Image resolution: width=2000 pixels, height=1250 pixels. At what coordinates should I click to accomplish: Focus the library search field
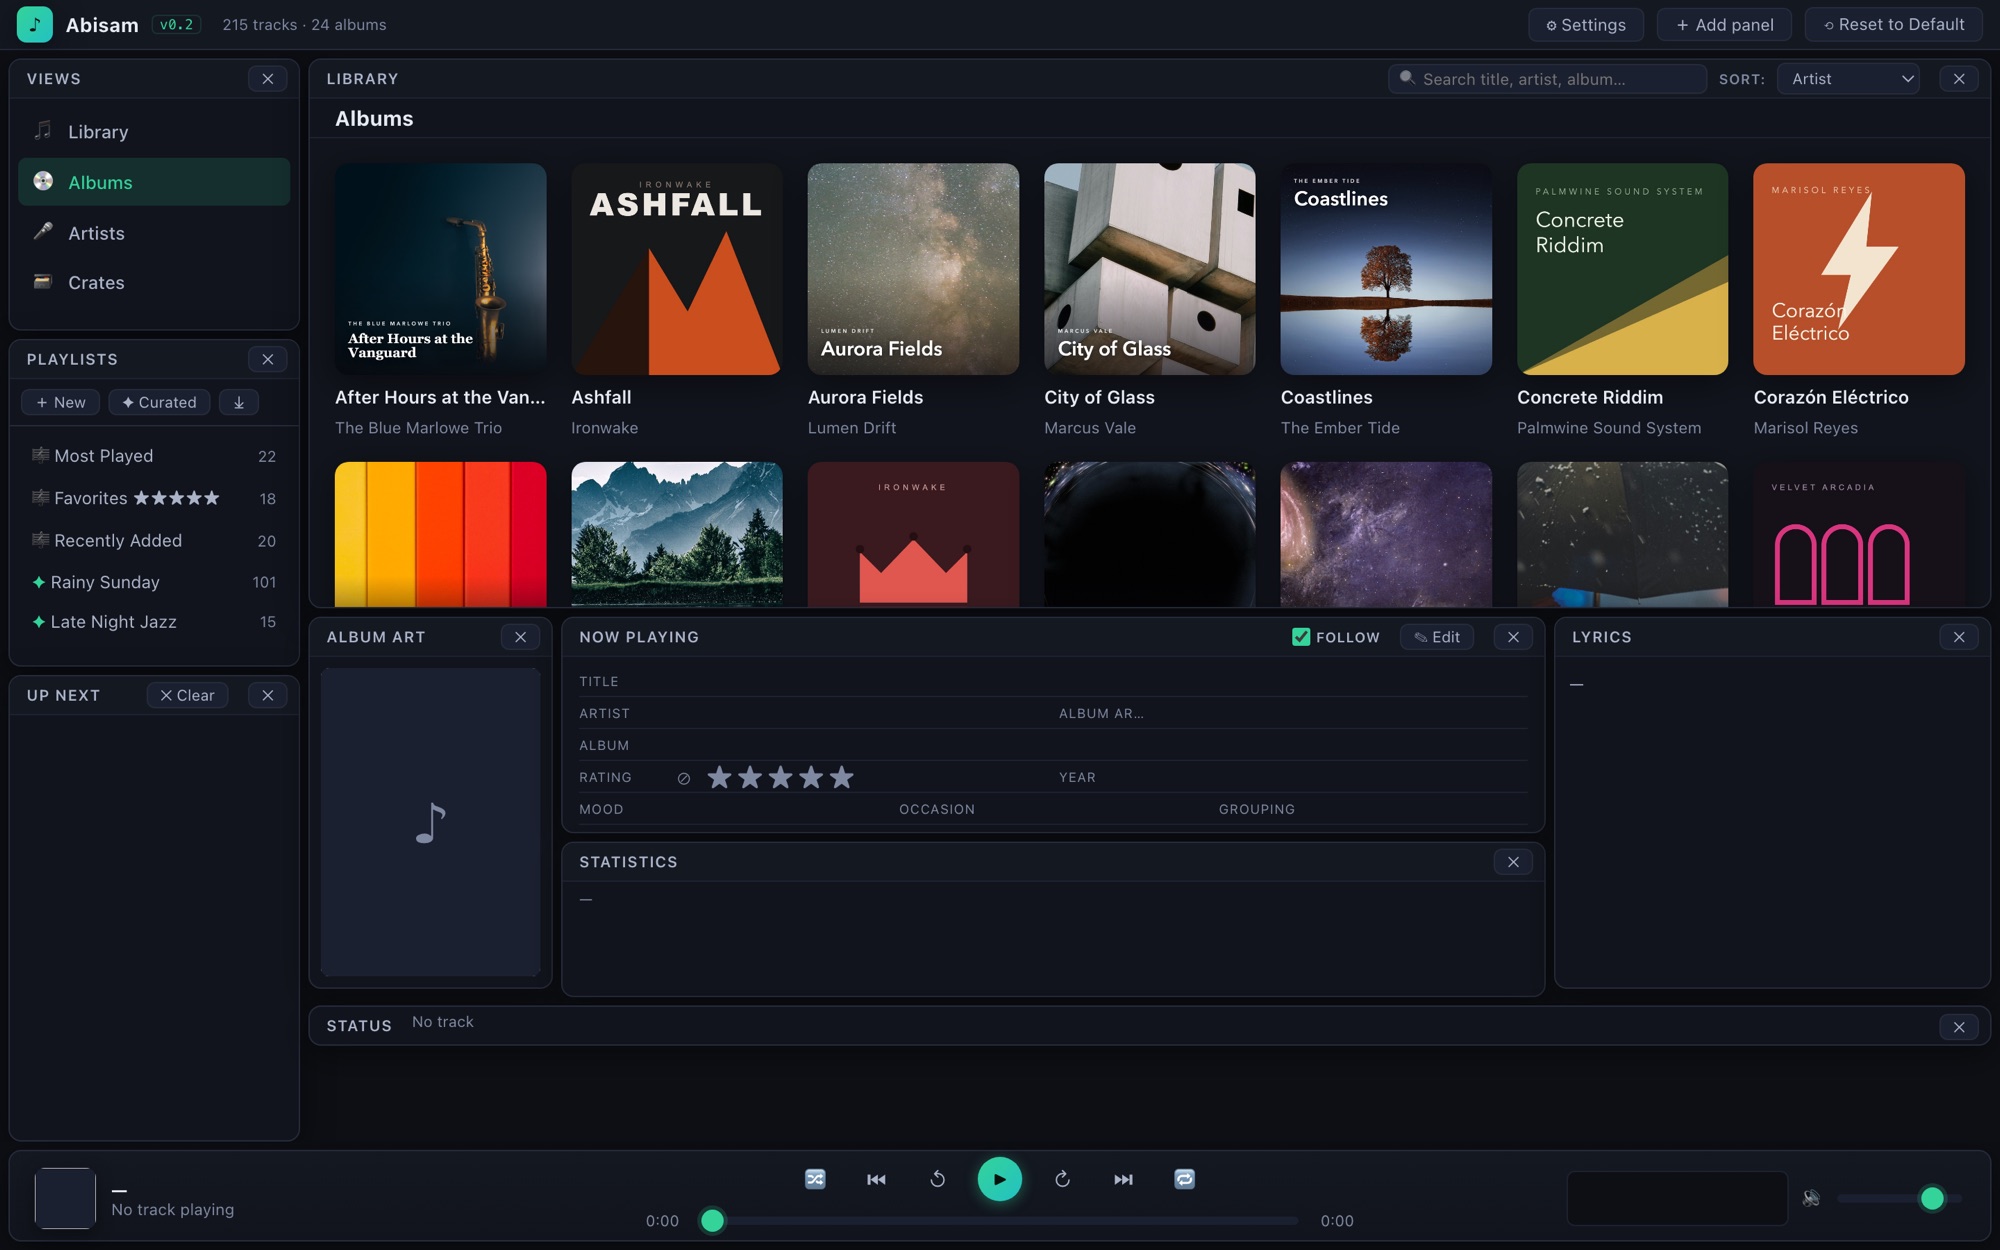(1547, 79)
